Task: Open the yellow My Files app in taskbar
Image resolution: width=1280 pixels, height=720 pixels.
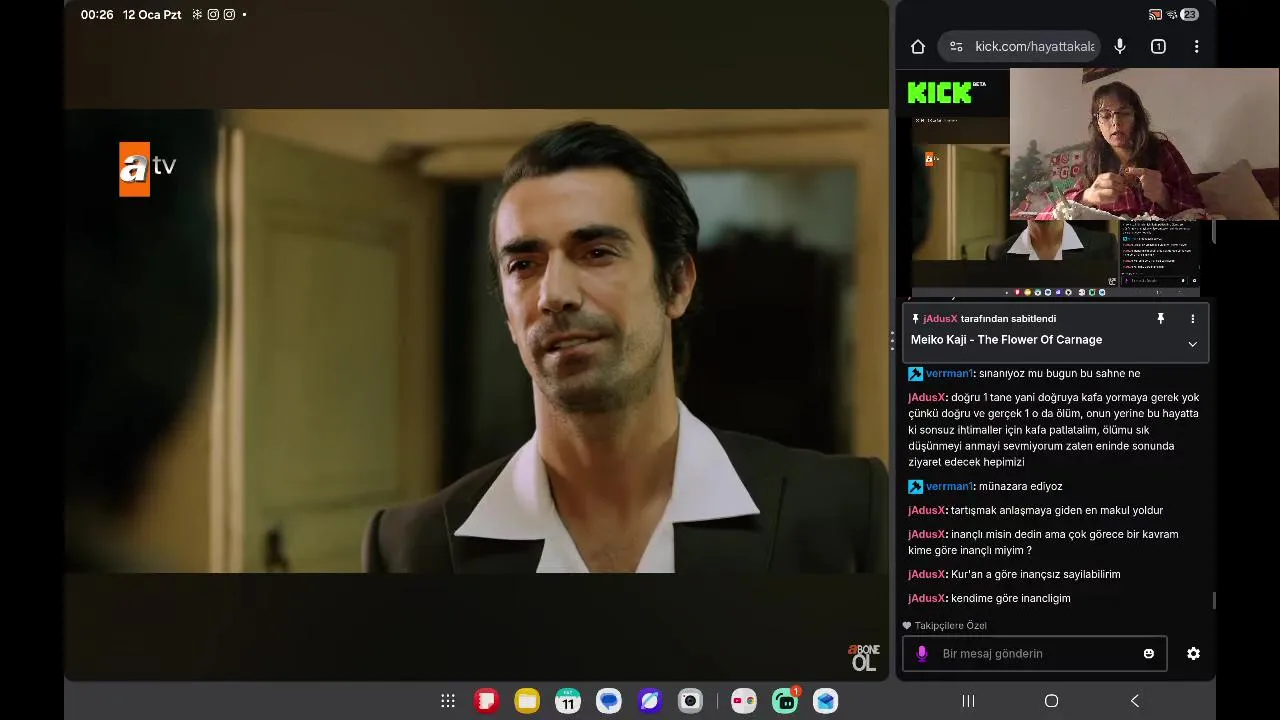Action: 527,701
